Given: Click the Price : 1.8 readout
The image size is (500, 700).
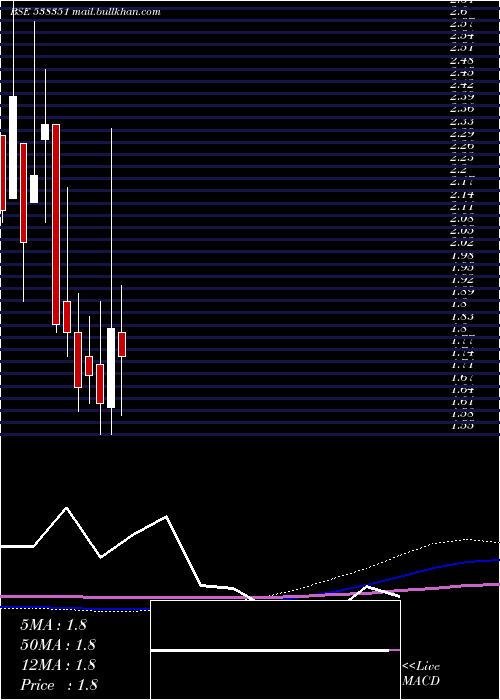Looking at the screenshot, I should (x=59, y=685).
